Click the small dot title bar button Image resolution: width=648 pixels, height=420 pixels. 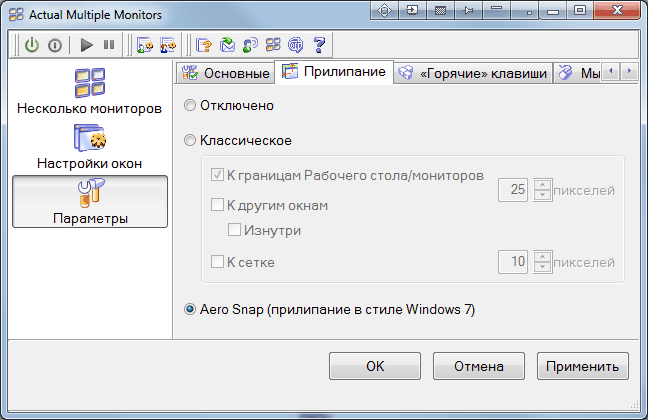click(x=525, y=10)
